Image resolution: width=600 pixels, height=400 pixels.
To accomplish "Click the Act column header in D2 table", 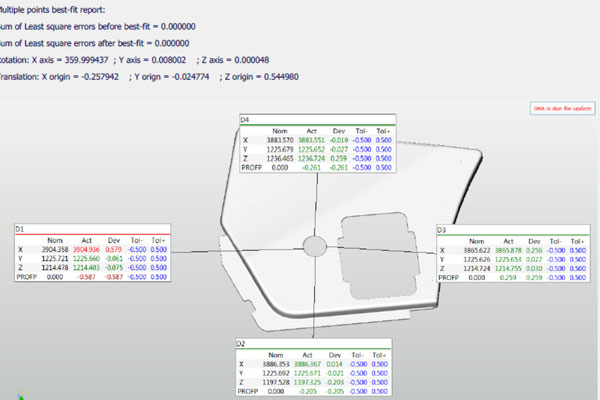I will 304,352.
